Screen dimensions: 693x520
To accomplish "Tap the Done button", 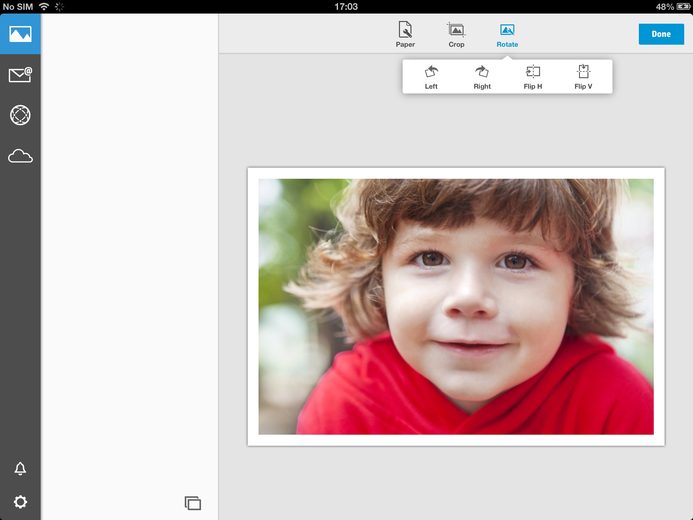I will click(661, 34).
